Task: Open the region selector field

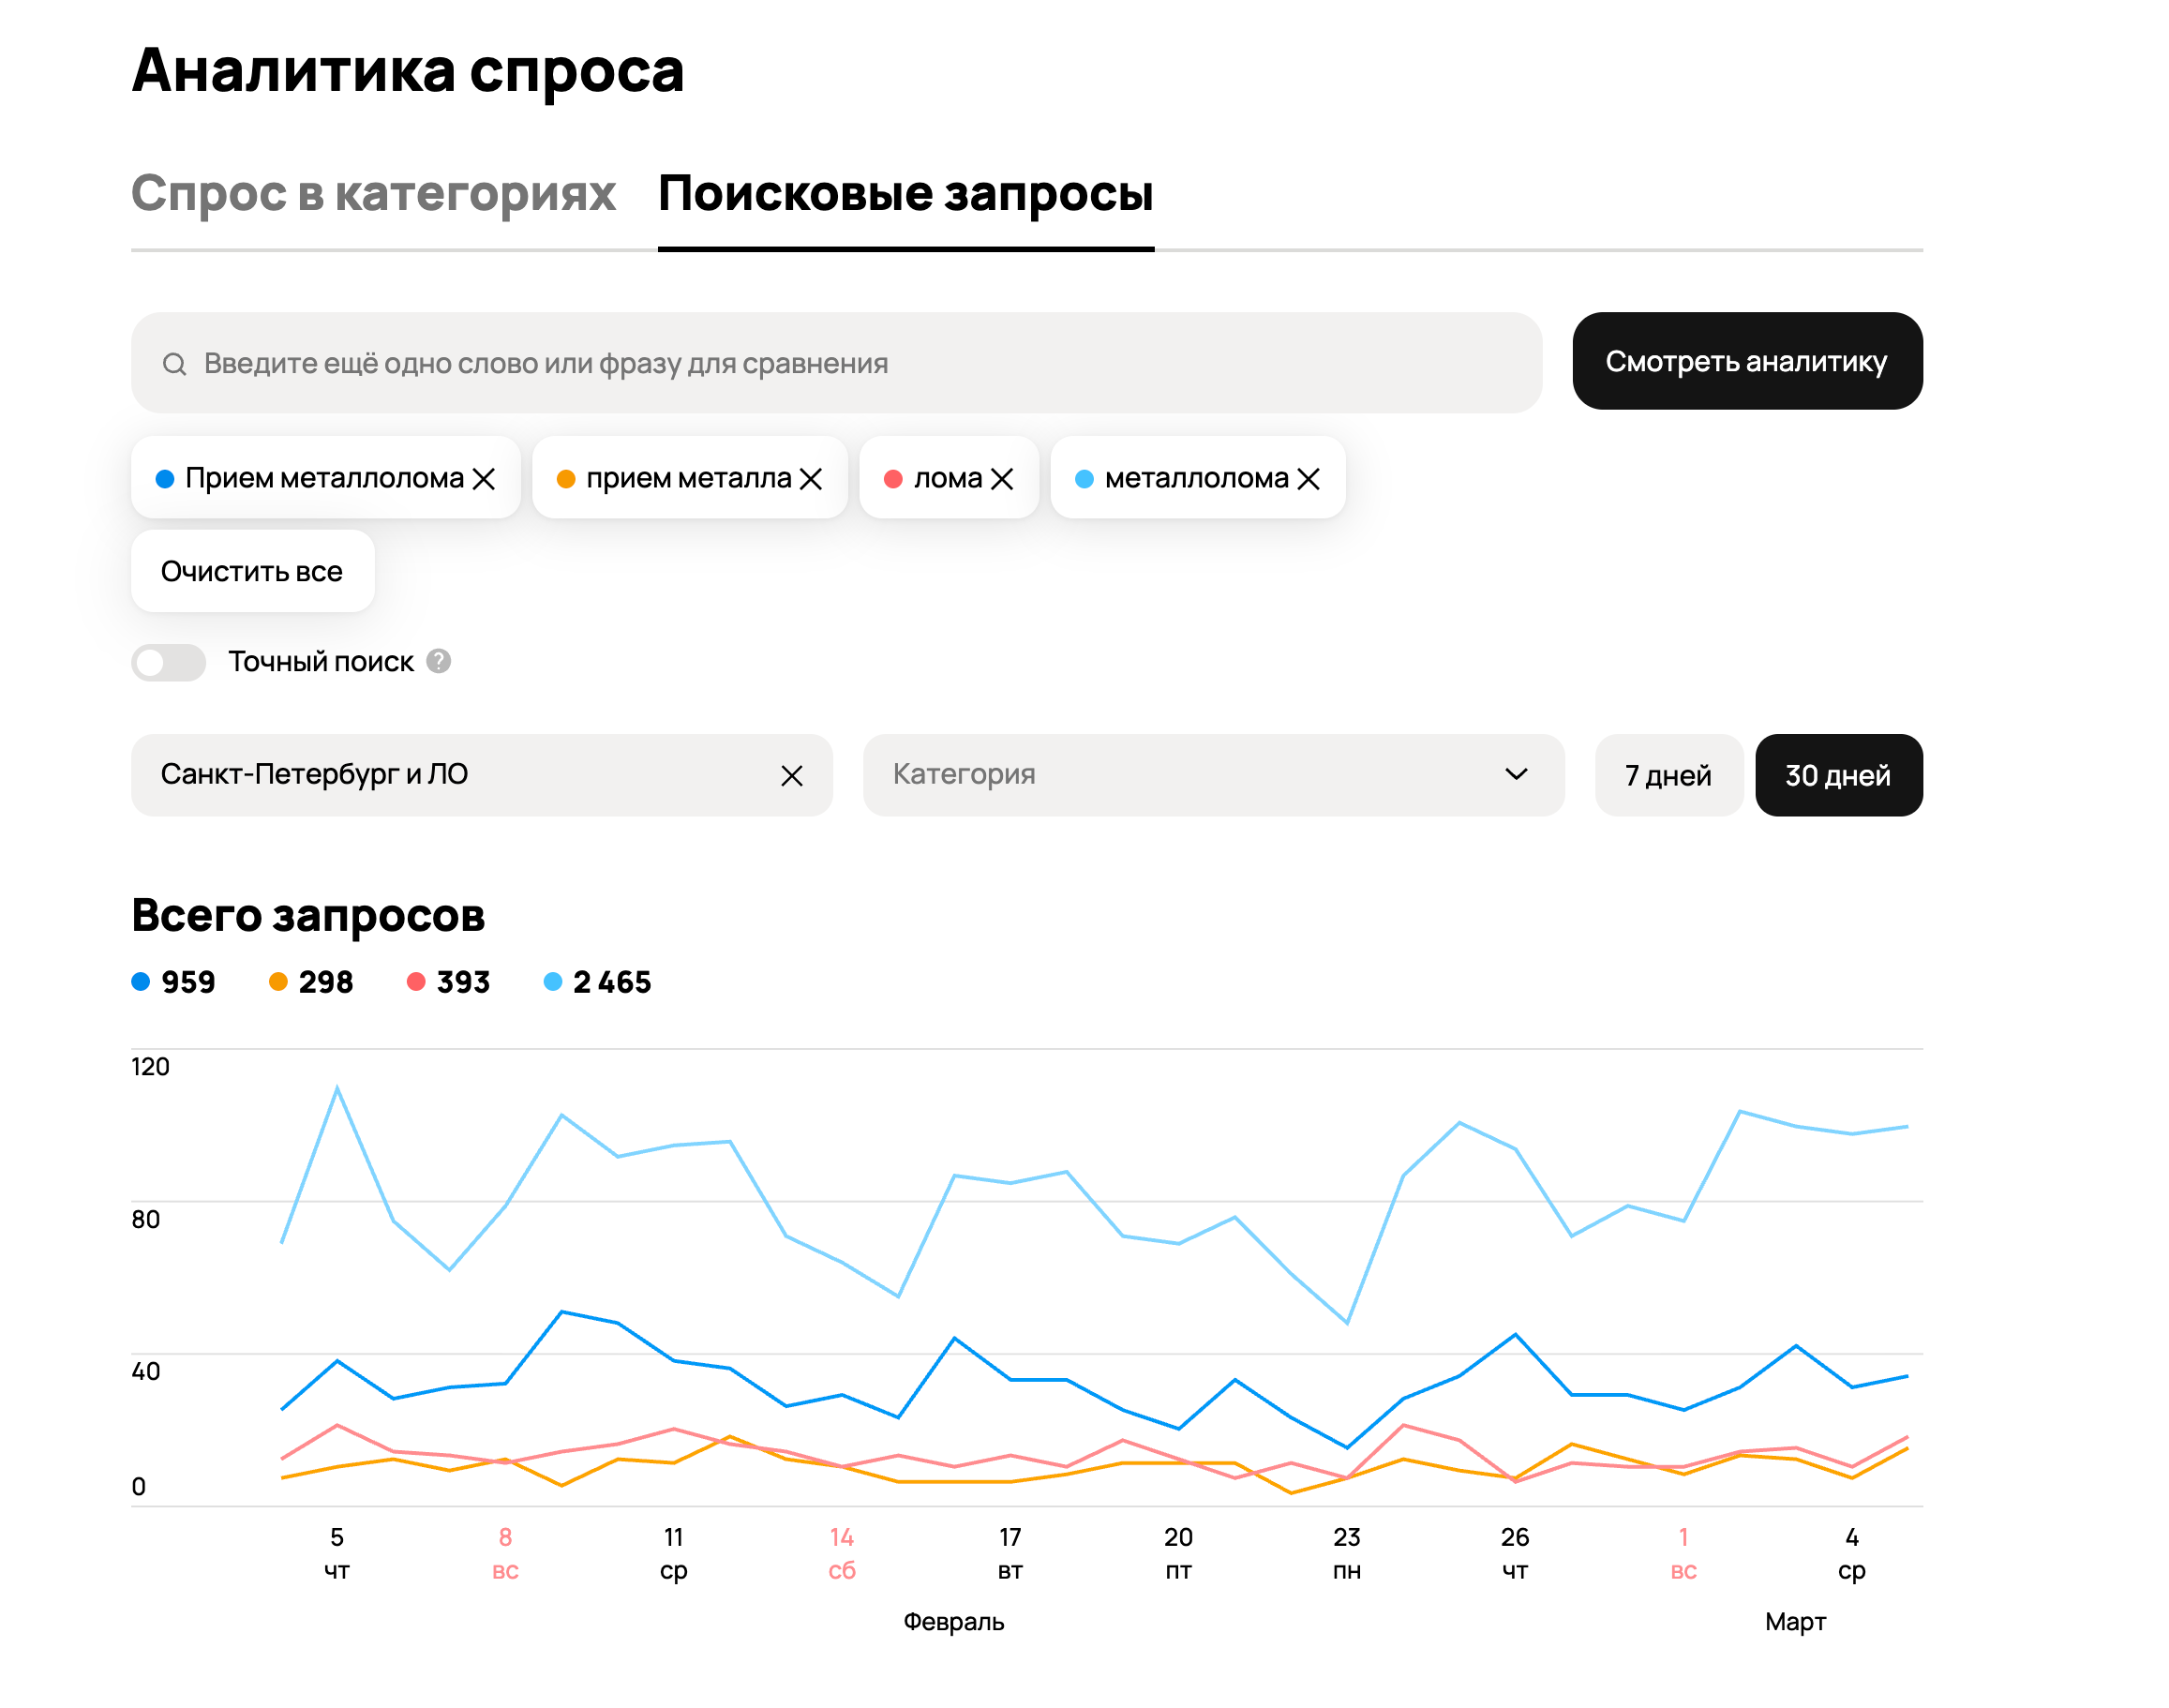Action: (450, 776)
